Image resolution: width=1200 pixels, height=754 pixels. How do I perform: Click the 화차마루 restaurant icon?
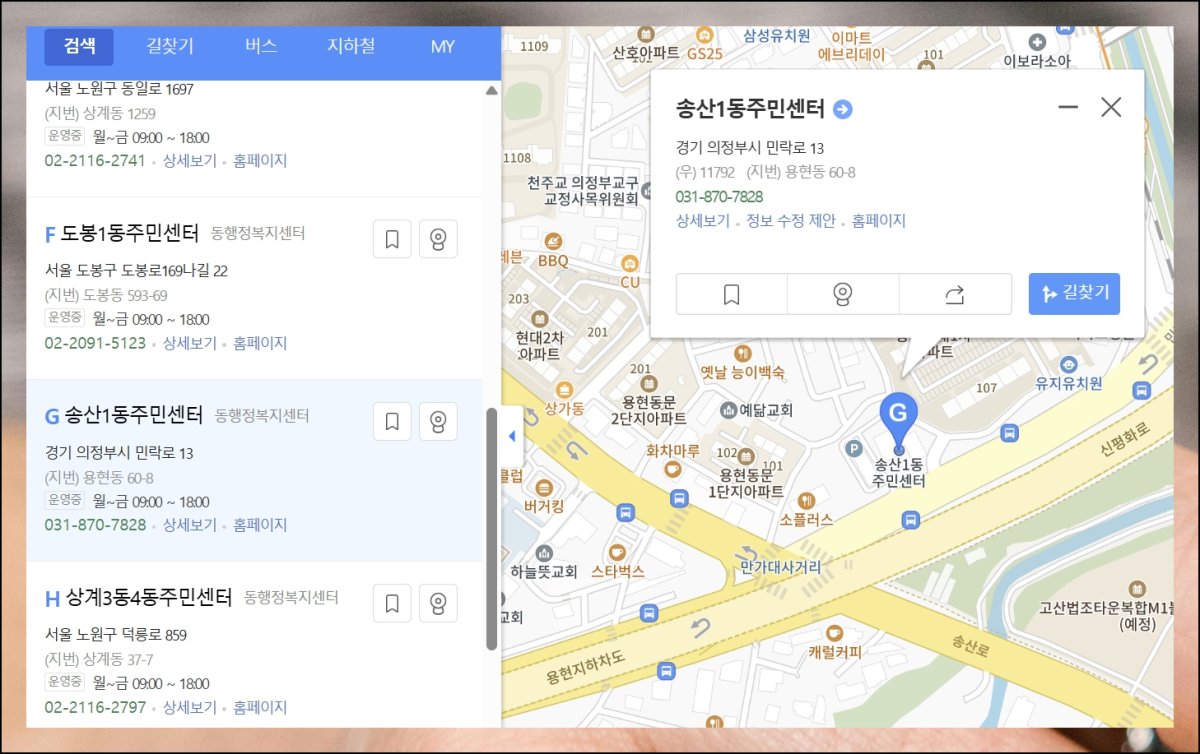[672, 468]
